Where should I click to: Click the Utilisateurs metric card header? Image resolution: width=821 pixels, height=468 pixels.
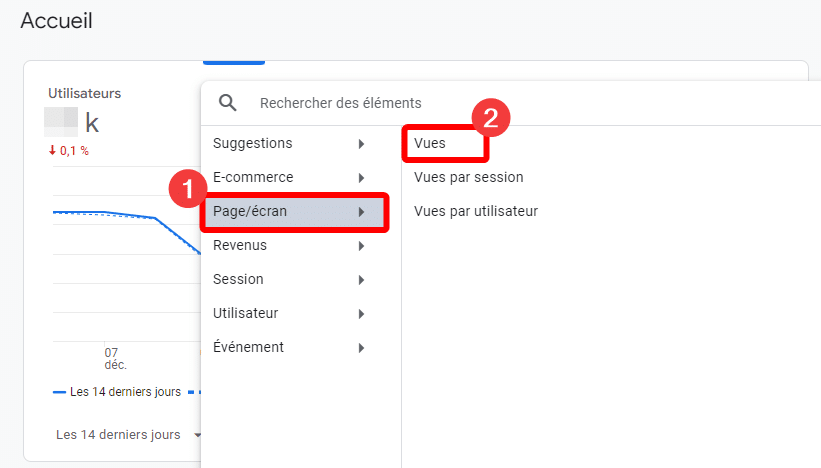pyautogui.click(x=84, y=94)
